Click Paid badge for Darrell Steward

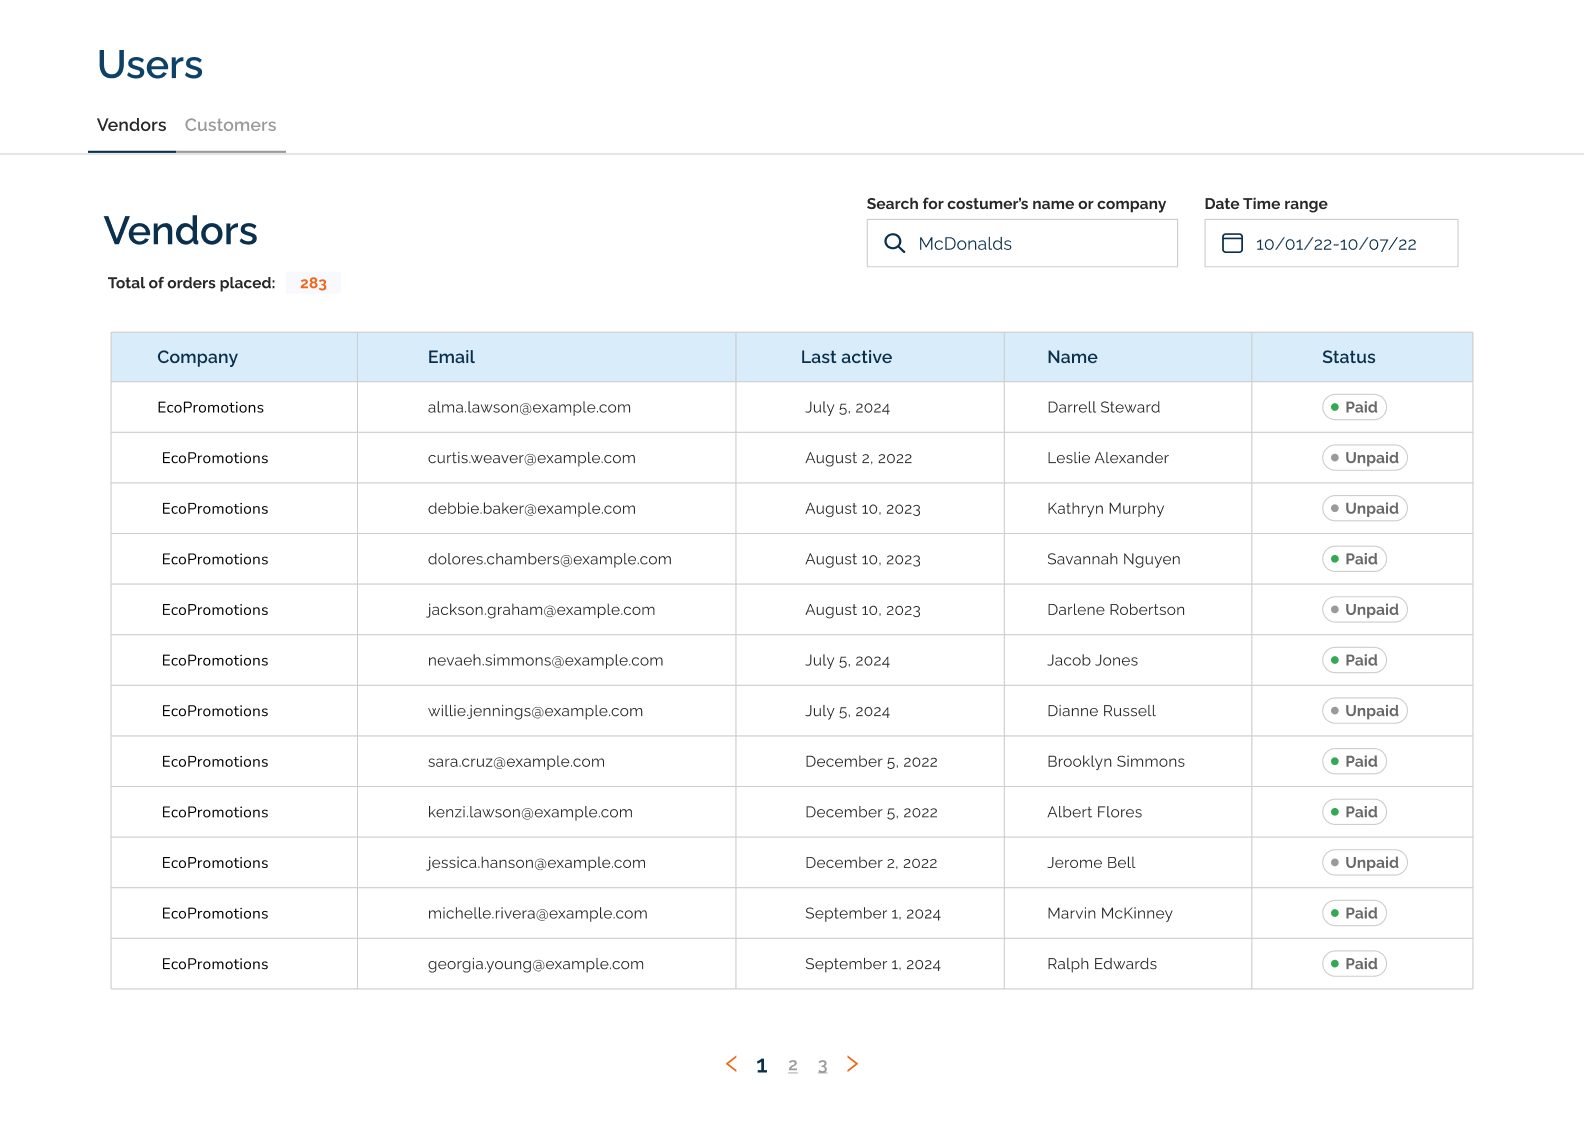(1354, 407)
